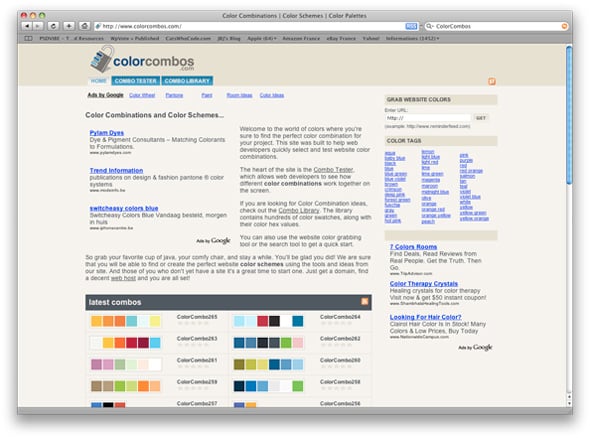Open the RSS feed icon in latest combos header
590x438 pixels.
tap(365, 301)
